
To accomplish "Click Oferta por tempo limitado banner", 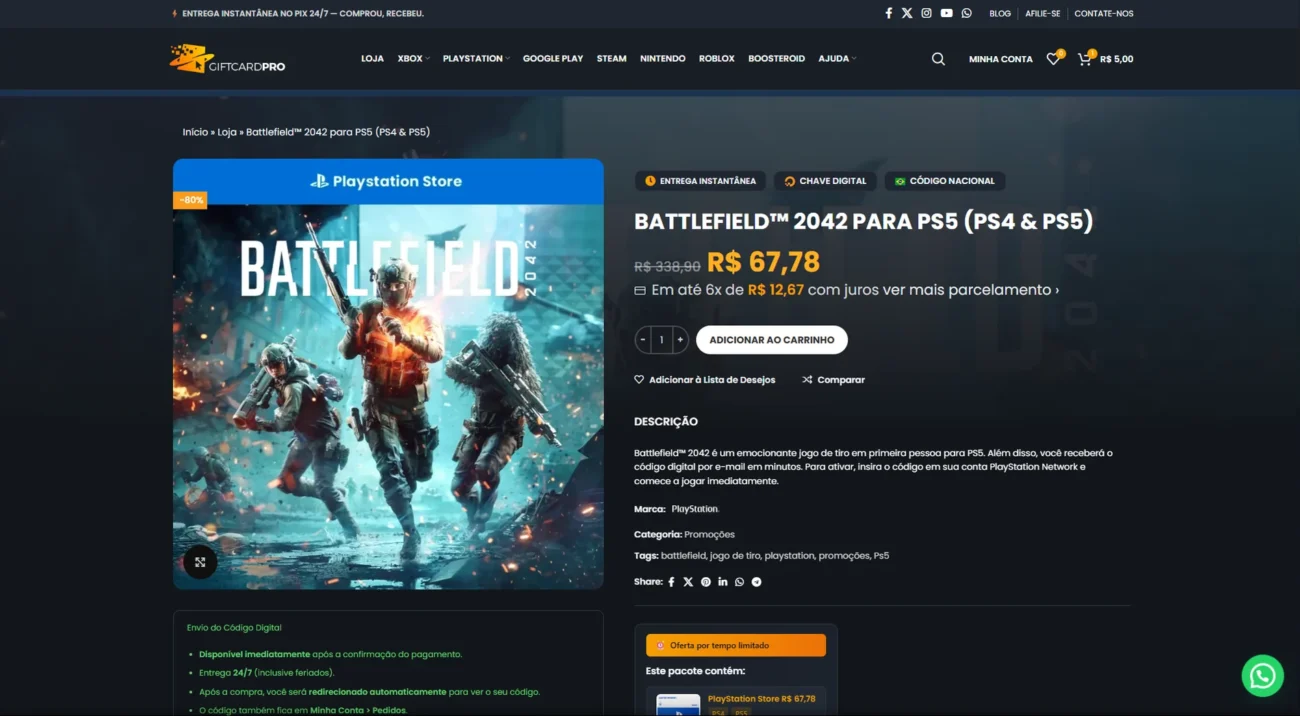I will (736, 645).
